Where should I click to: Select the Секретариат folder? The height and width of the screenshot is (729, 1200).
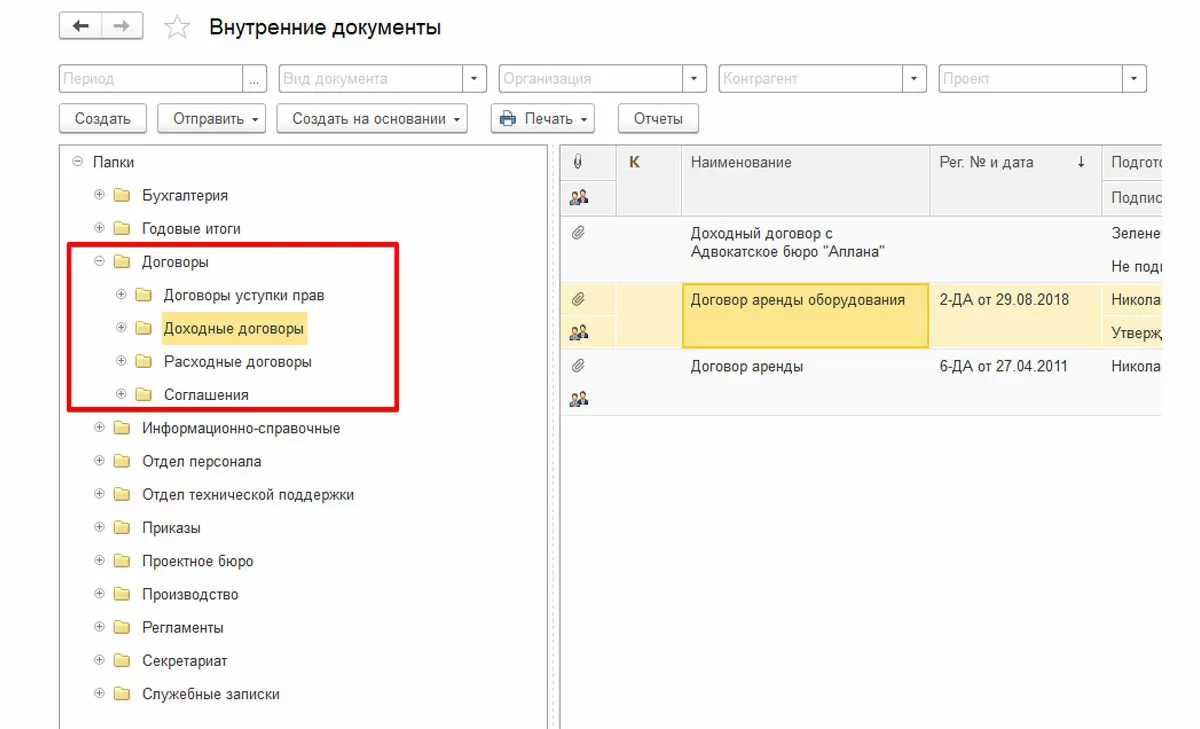coord(184,661)
